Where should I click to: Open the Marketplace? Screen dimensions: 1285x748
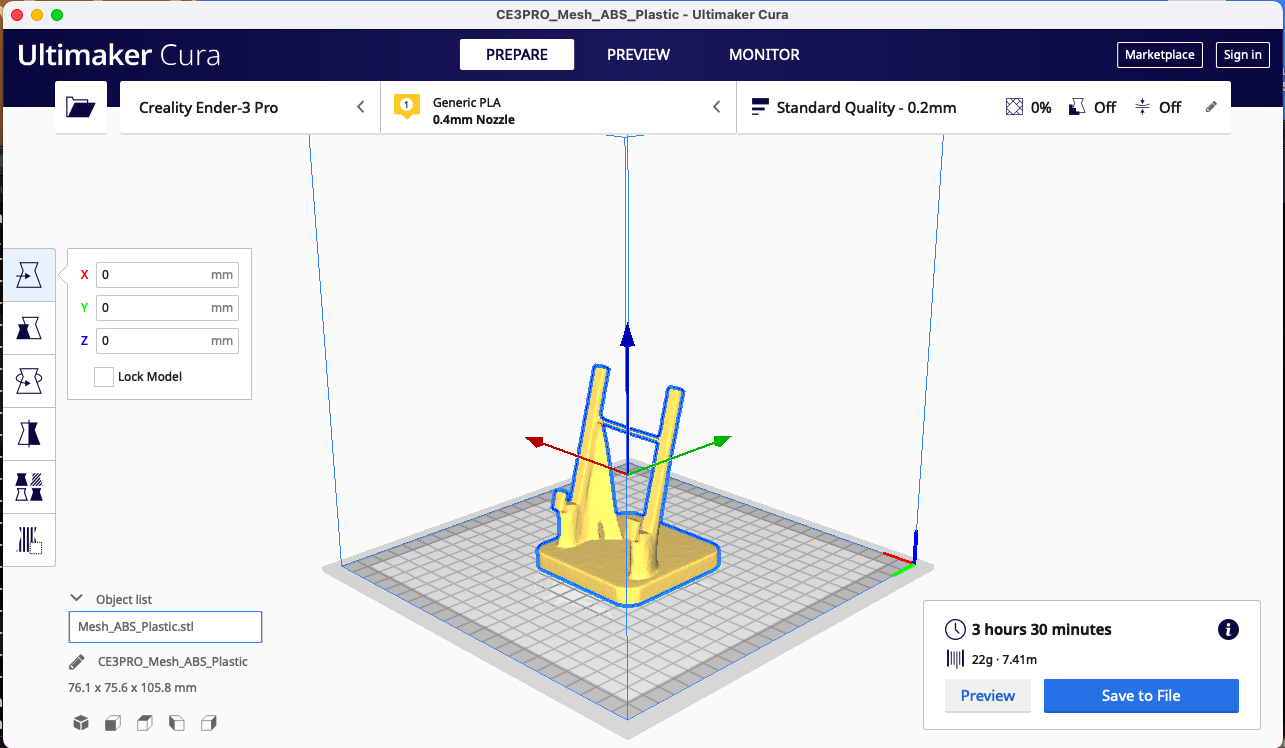[1159, 55]
